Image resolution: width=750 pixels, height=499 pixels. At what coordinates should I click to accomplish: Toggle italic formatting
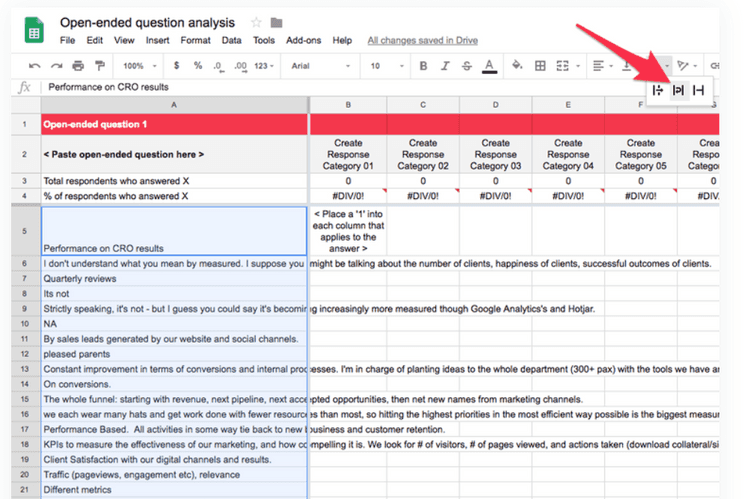click(445, 66)
